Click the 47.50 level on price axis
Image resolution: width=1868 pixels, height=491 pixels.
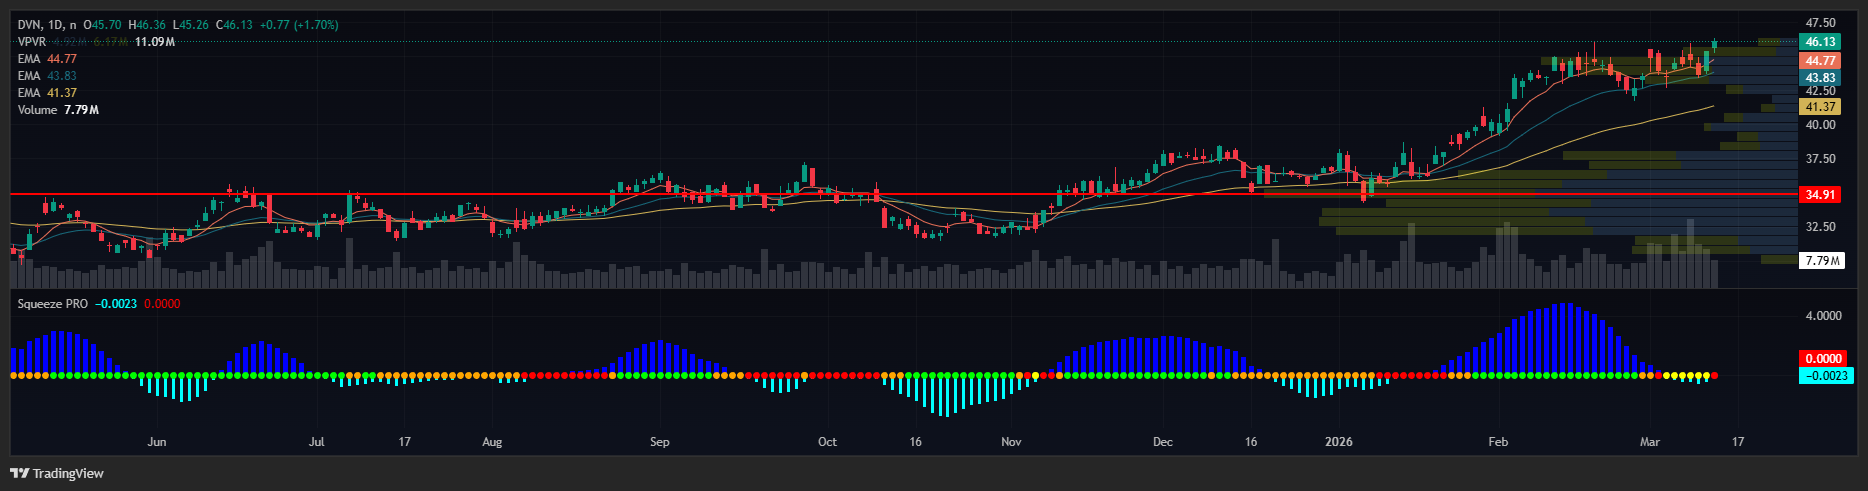click(x=1820, y=23)
